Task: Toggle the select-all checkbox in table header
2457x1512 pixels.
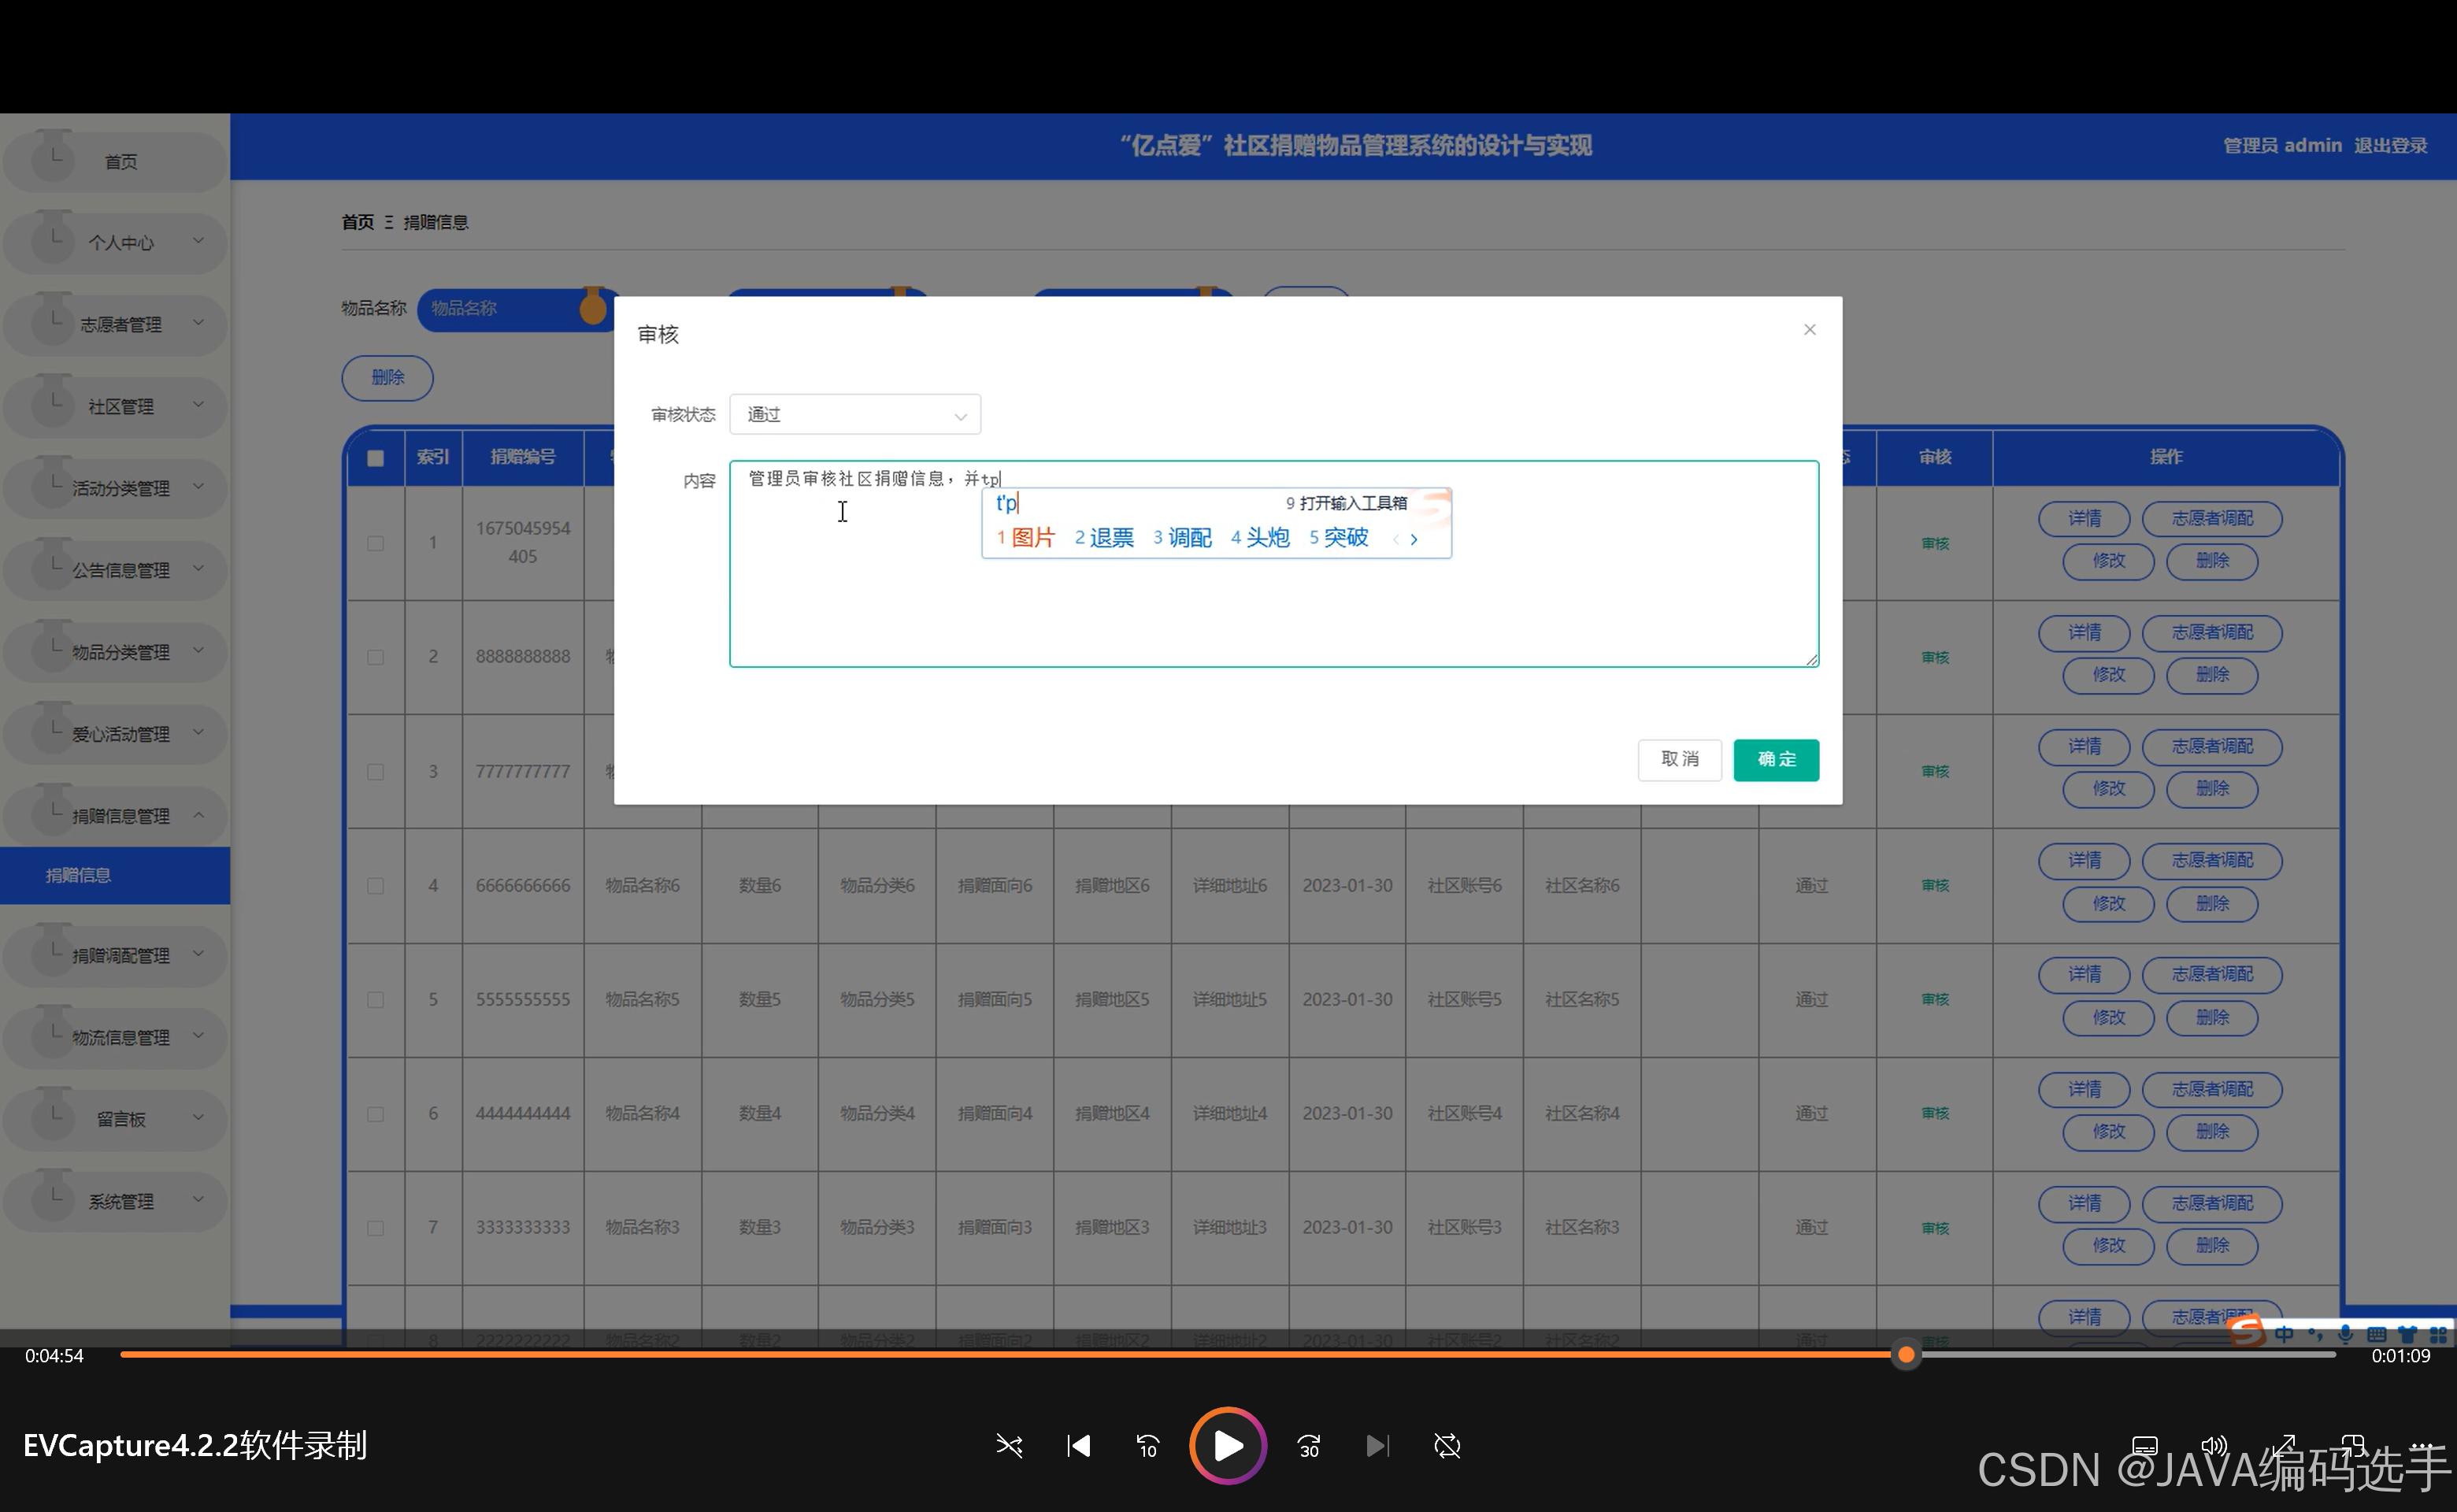Action: [x=376, y=458]
